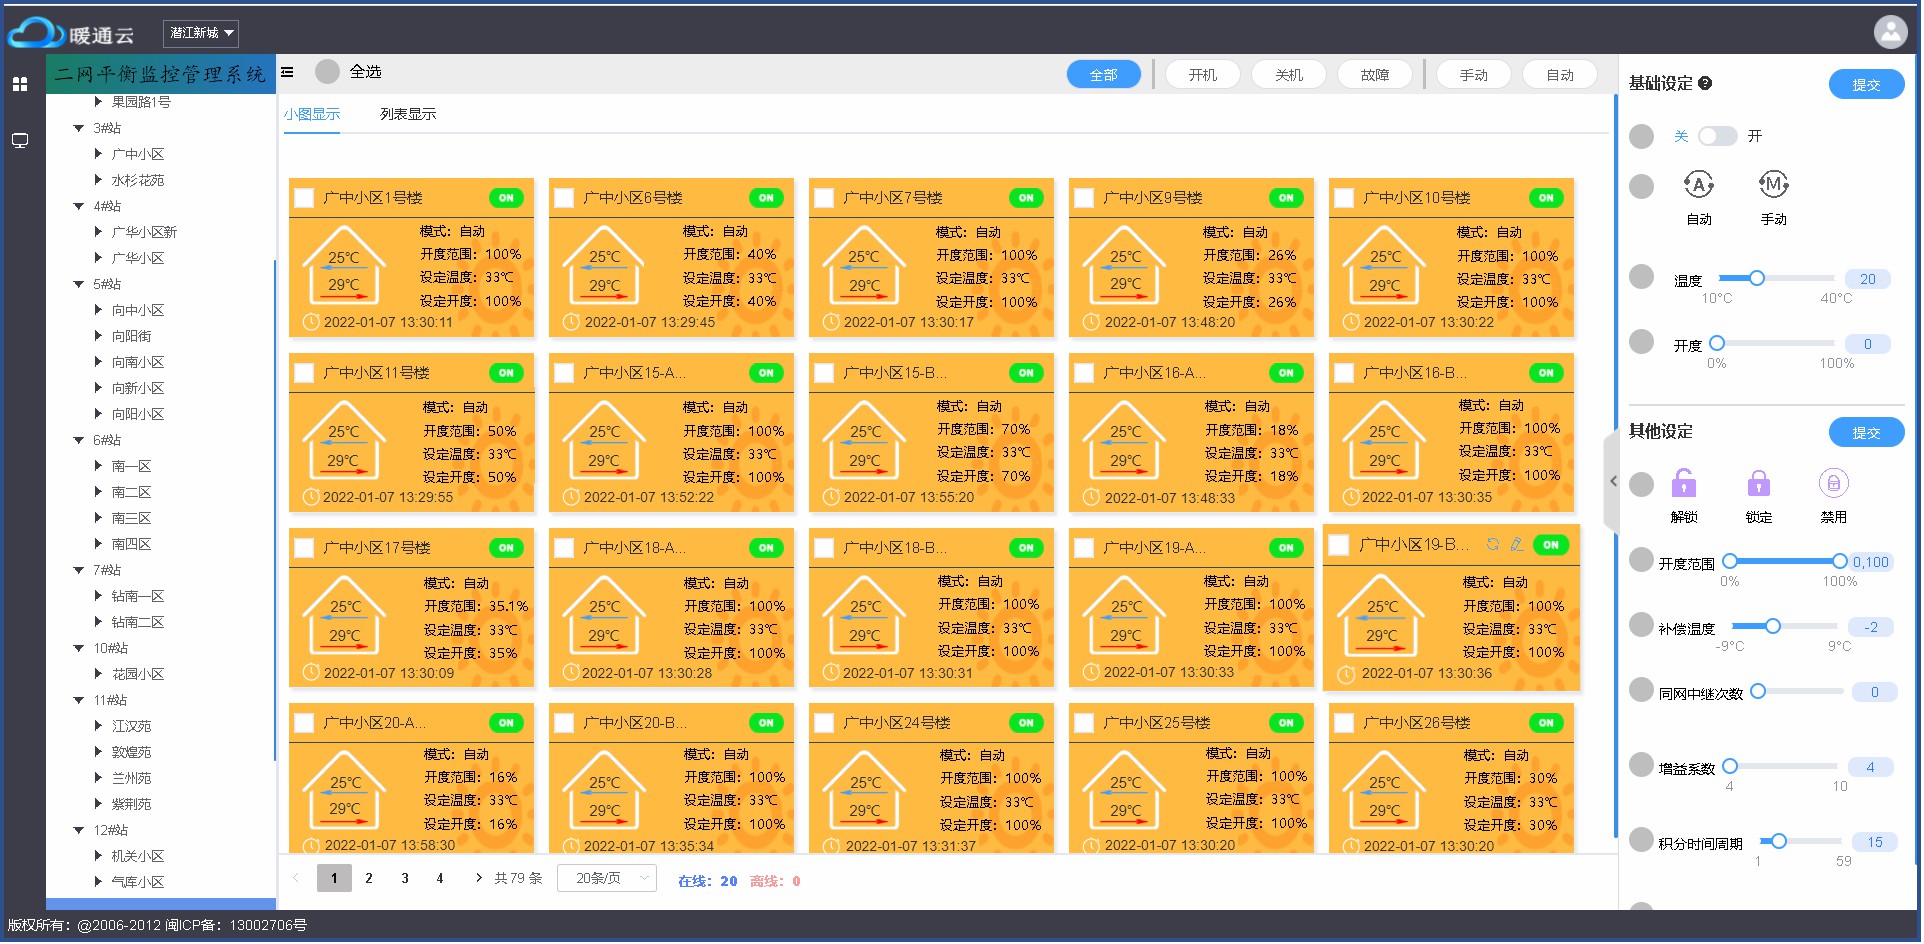Image resolution: width=1924 pixels, height=944 pixels.
Task: Select the house icon on 广中小区10号楼 card
Action: [x=1384, y=265]
